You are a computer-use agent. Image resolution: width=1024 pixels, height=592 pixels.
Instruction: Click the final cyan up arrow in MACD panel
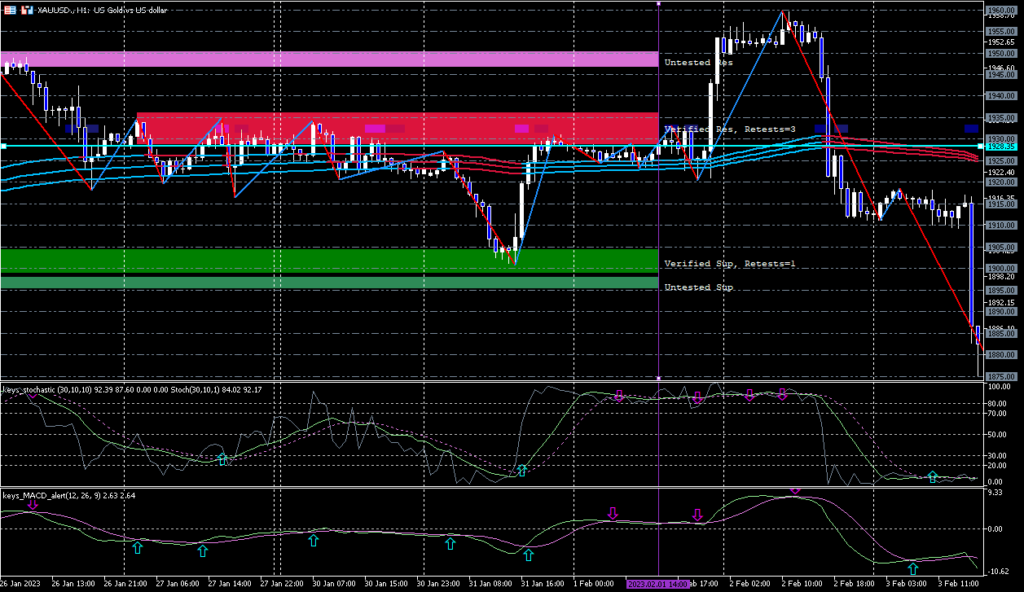912,568
